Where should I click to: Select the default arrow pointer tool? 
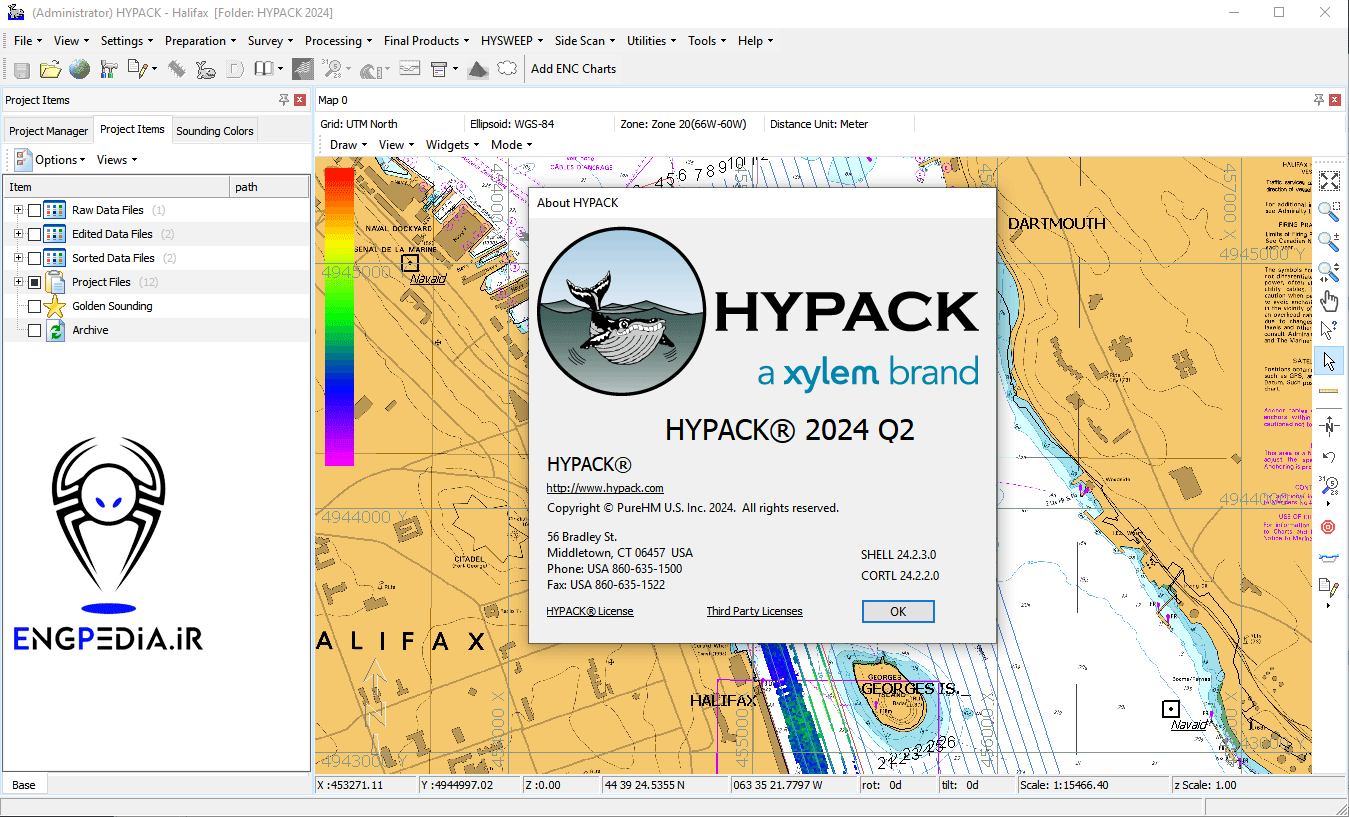click(1329, 361)
